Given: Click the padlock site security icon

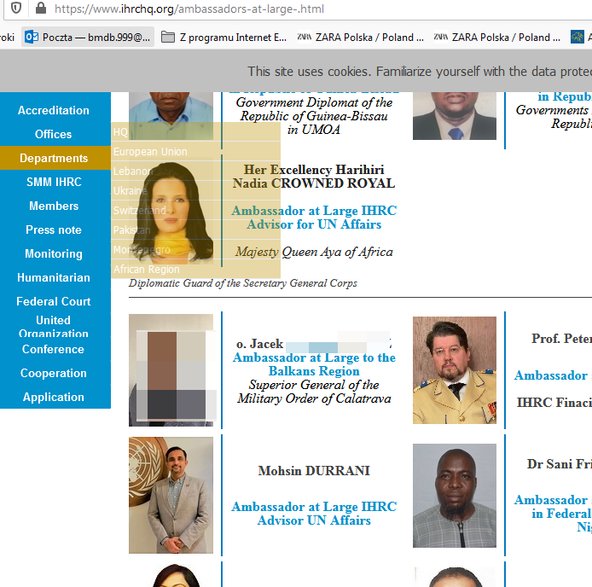Looking at the screenshot, I should click(41, 8).
